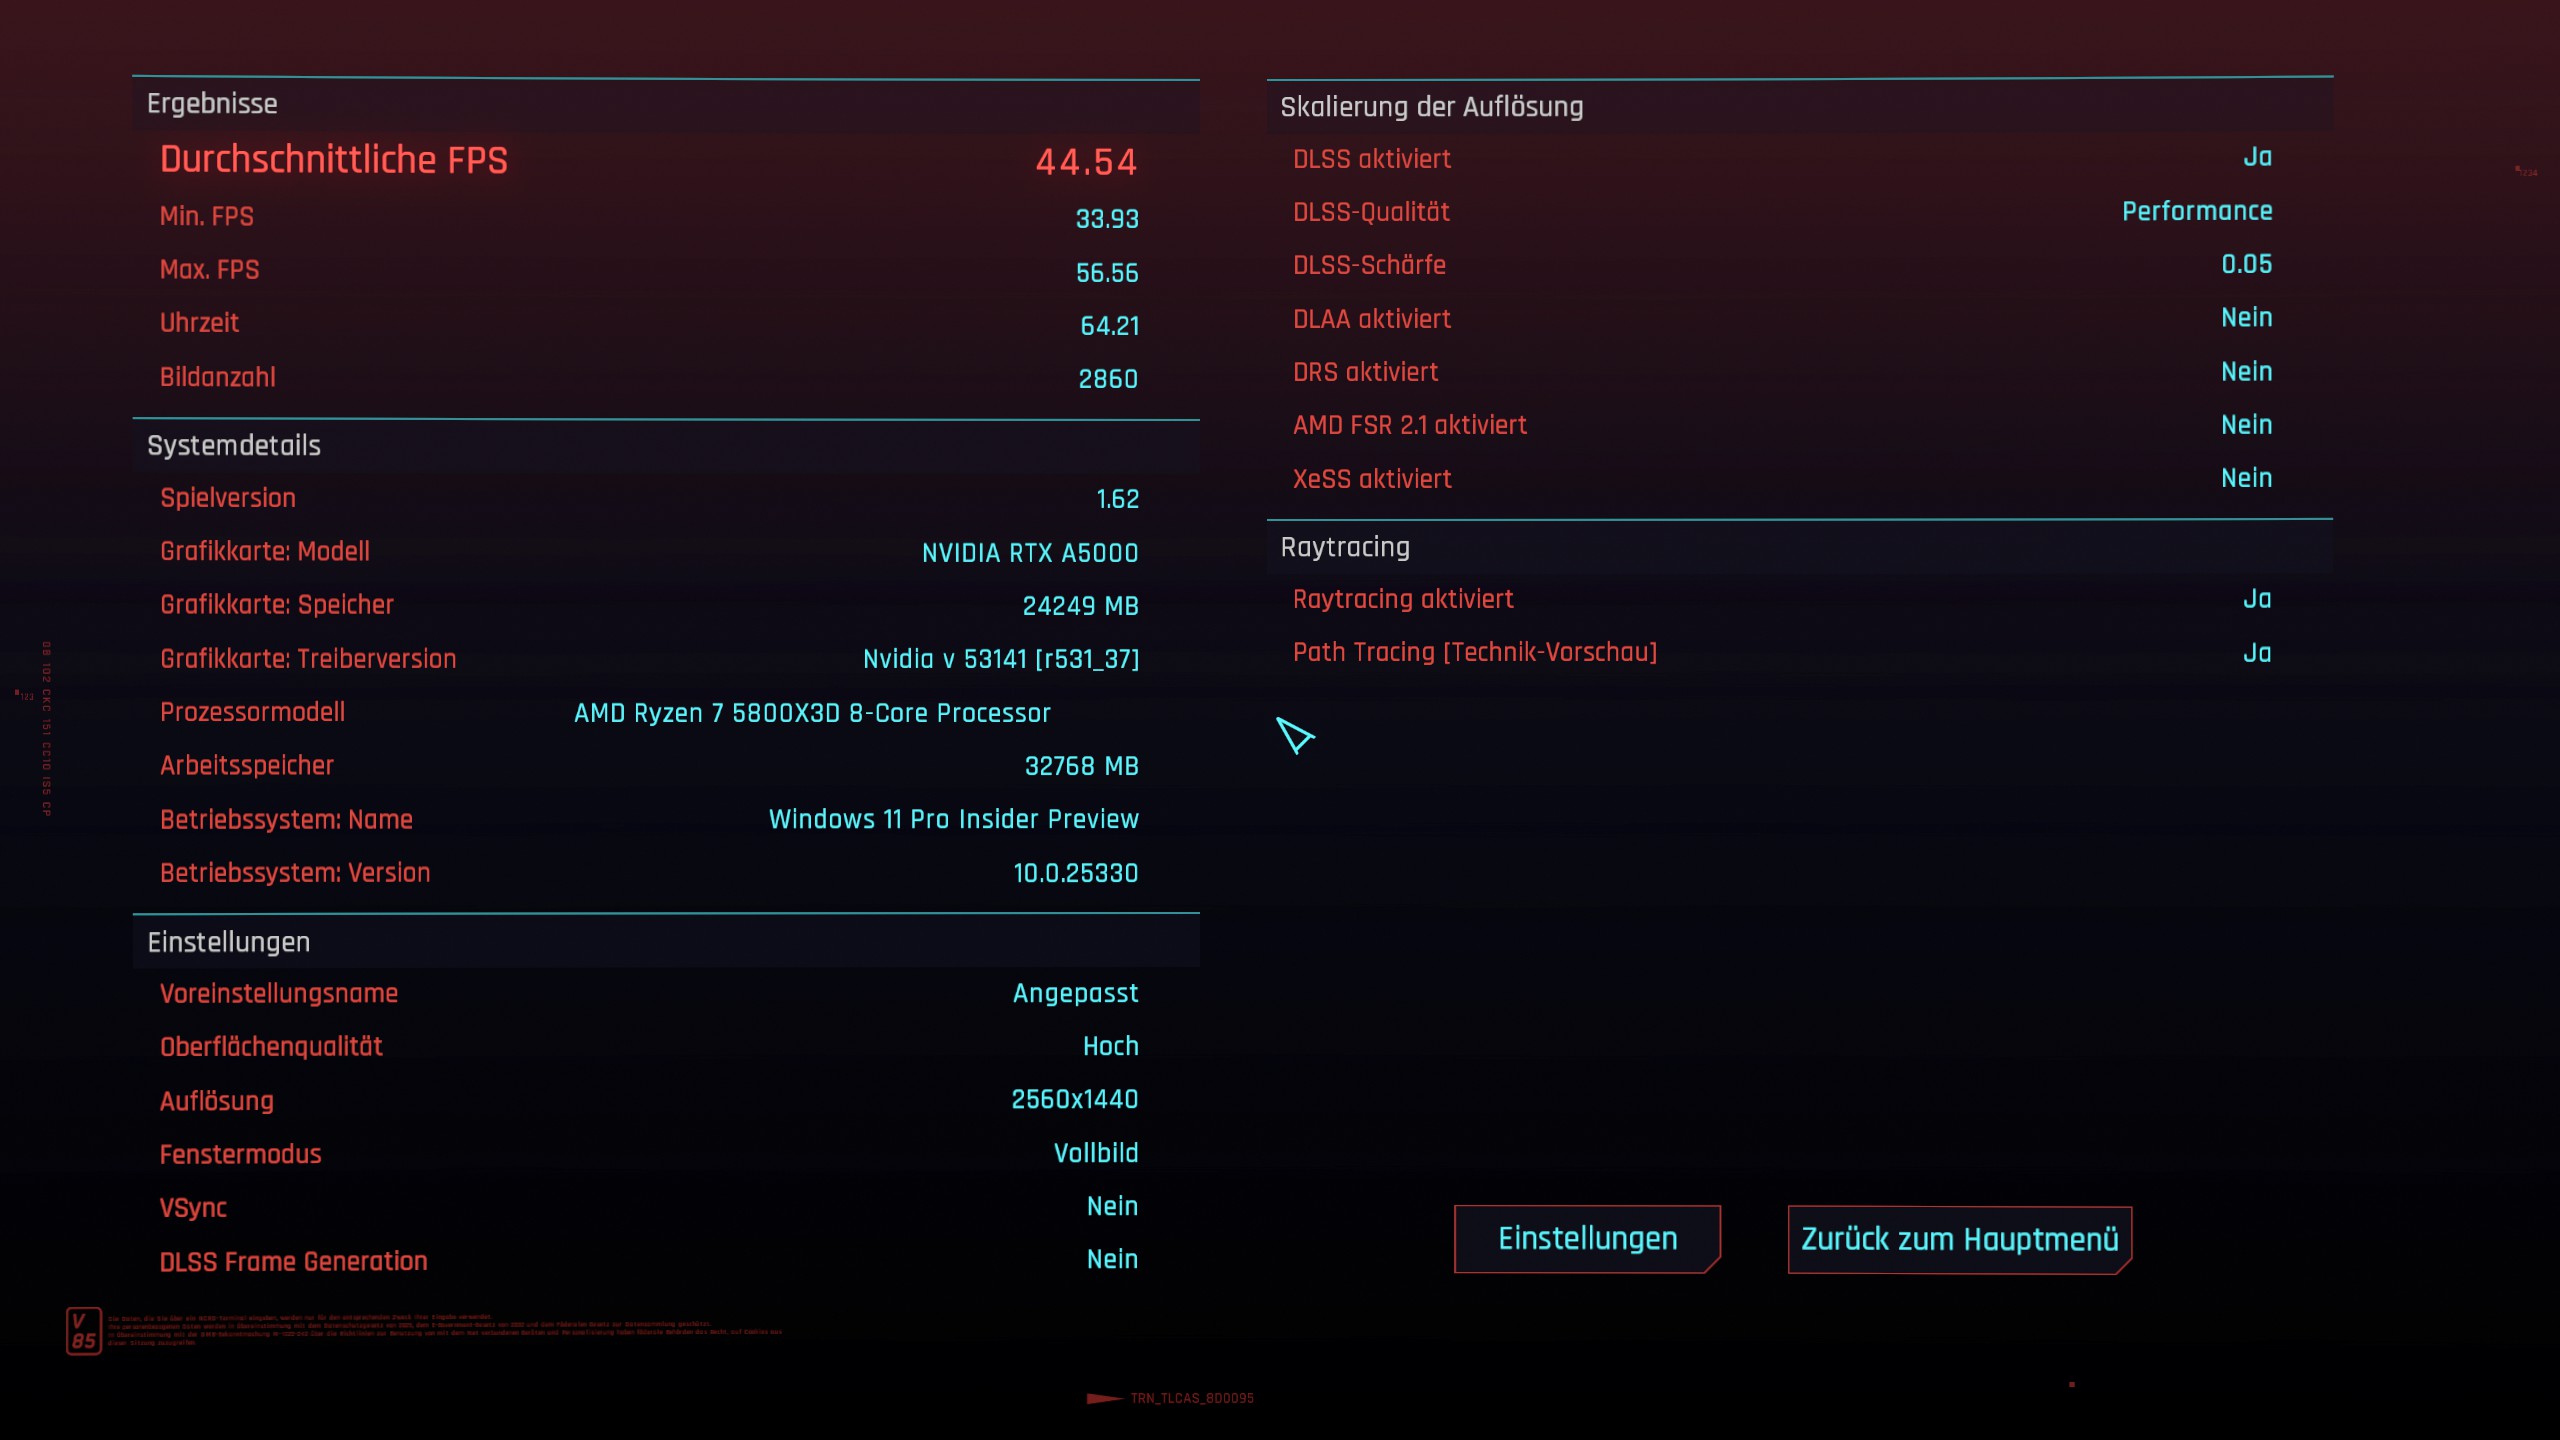
Task: Click the Fenstermodus Vollbild value
Action: tap(1095, 1153)
